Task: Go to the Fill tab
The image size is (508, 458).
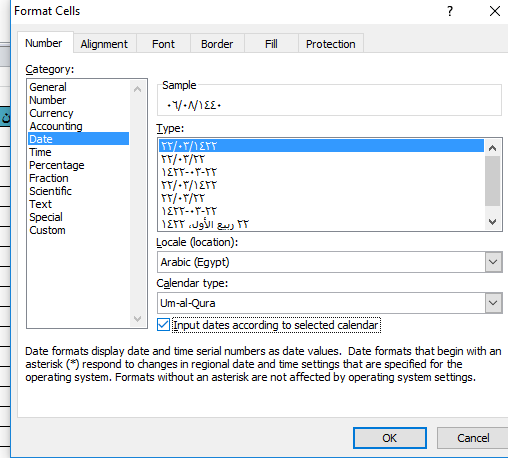Action: [x=271, y=44]
